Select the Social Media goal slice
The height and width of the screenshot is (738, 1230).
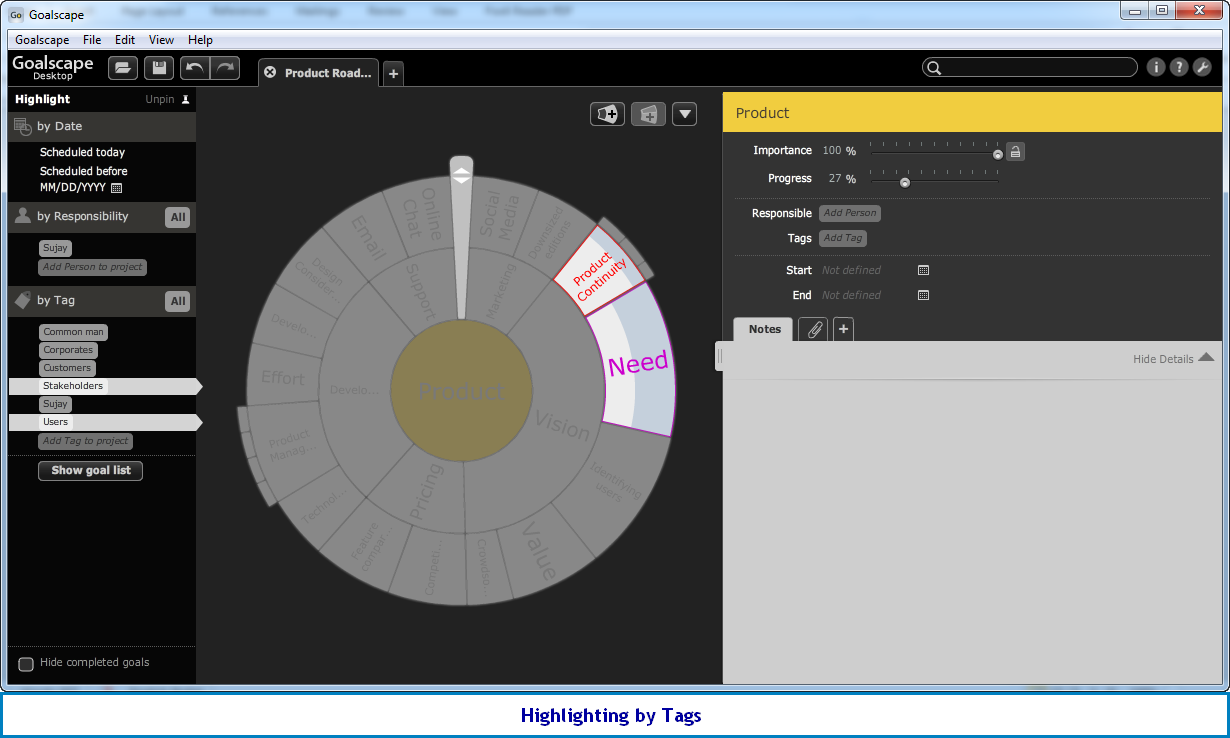[x=499, y=214]
